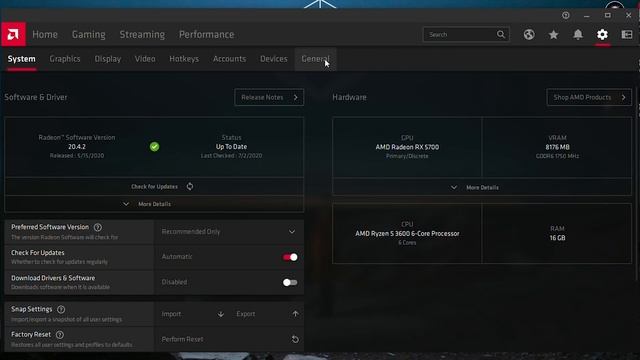The height and width of the screenshot is (360, 640).
Task: Open settings gear icon
Action: [602, 35]
